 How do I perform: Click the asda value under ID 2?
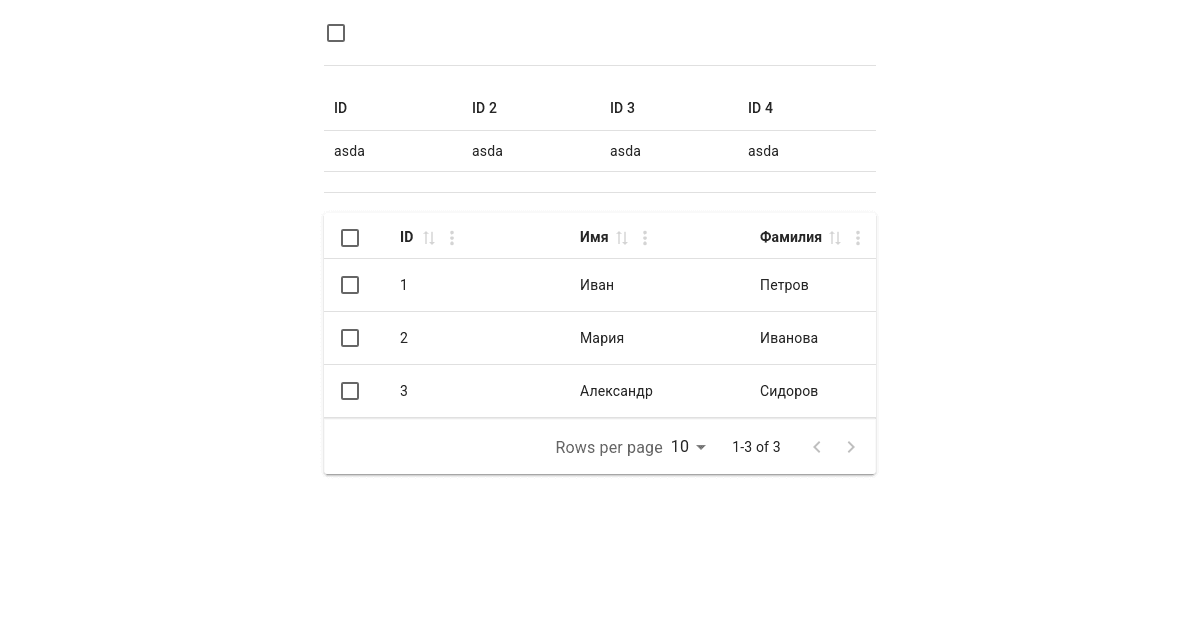(487, 151)
